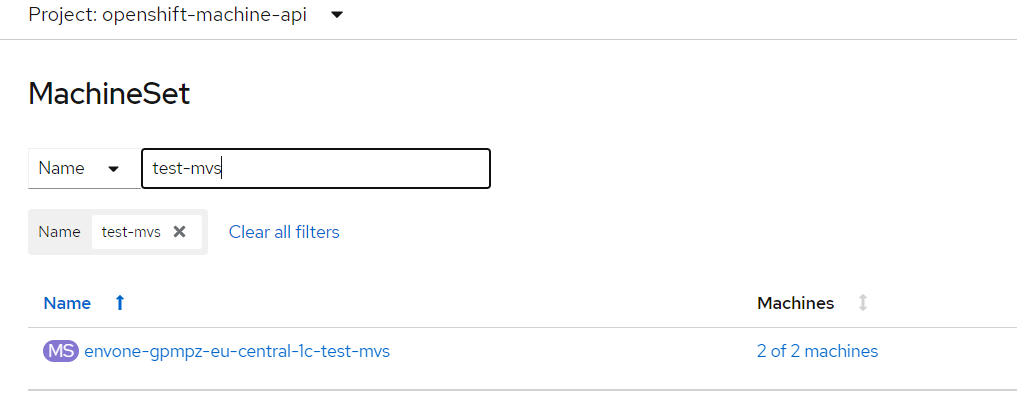Open envone-gpmpz-eu-central-1c-test-mvs machine set
This screenshot has height=408, width=1017.
click(237, 351)
